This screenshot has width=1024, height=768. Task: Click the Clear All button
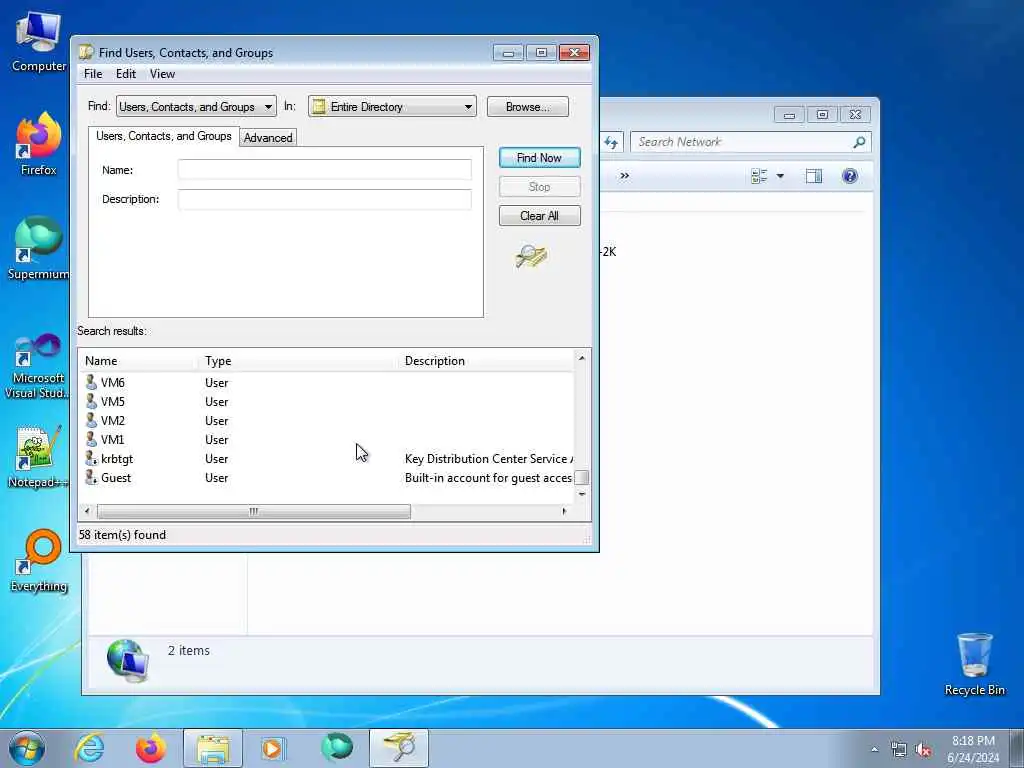point(539,216)
